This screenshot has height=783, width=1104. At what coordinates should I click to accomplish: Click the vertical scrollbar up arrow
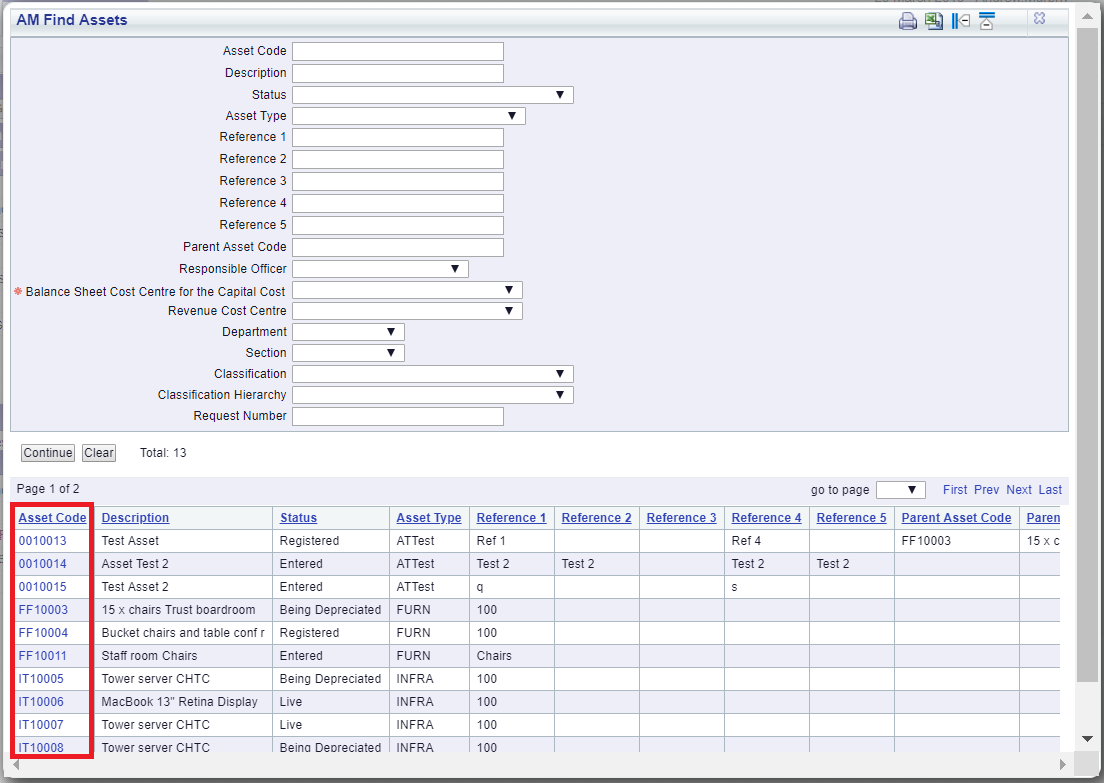pos(1088,18)
